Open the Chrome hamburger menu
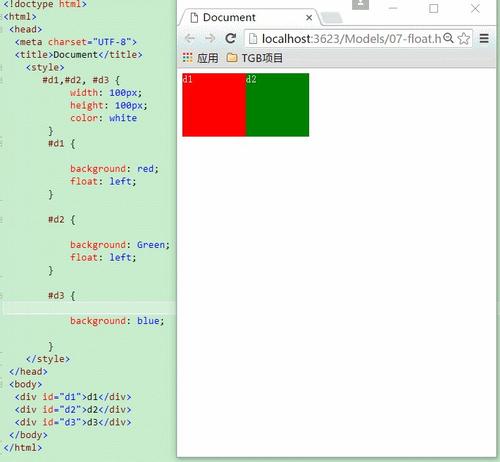The width and height of the screenshot is (500, 462). pos(484,38)
